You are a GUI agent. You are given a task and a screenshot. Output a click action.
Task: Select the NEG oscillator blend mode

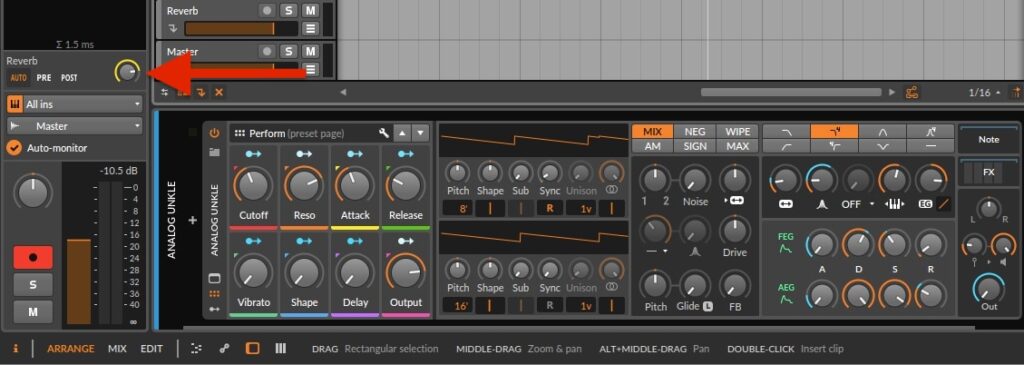(695, 132)
